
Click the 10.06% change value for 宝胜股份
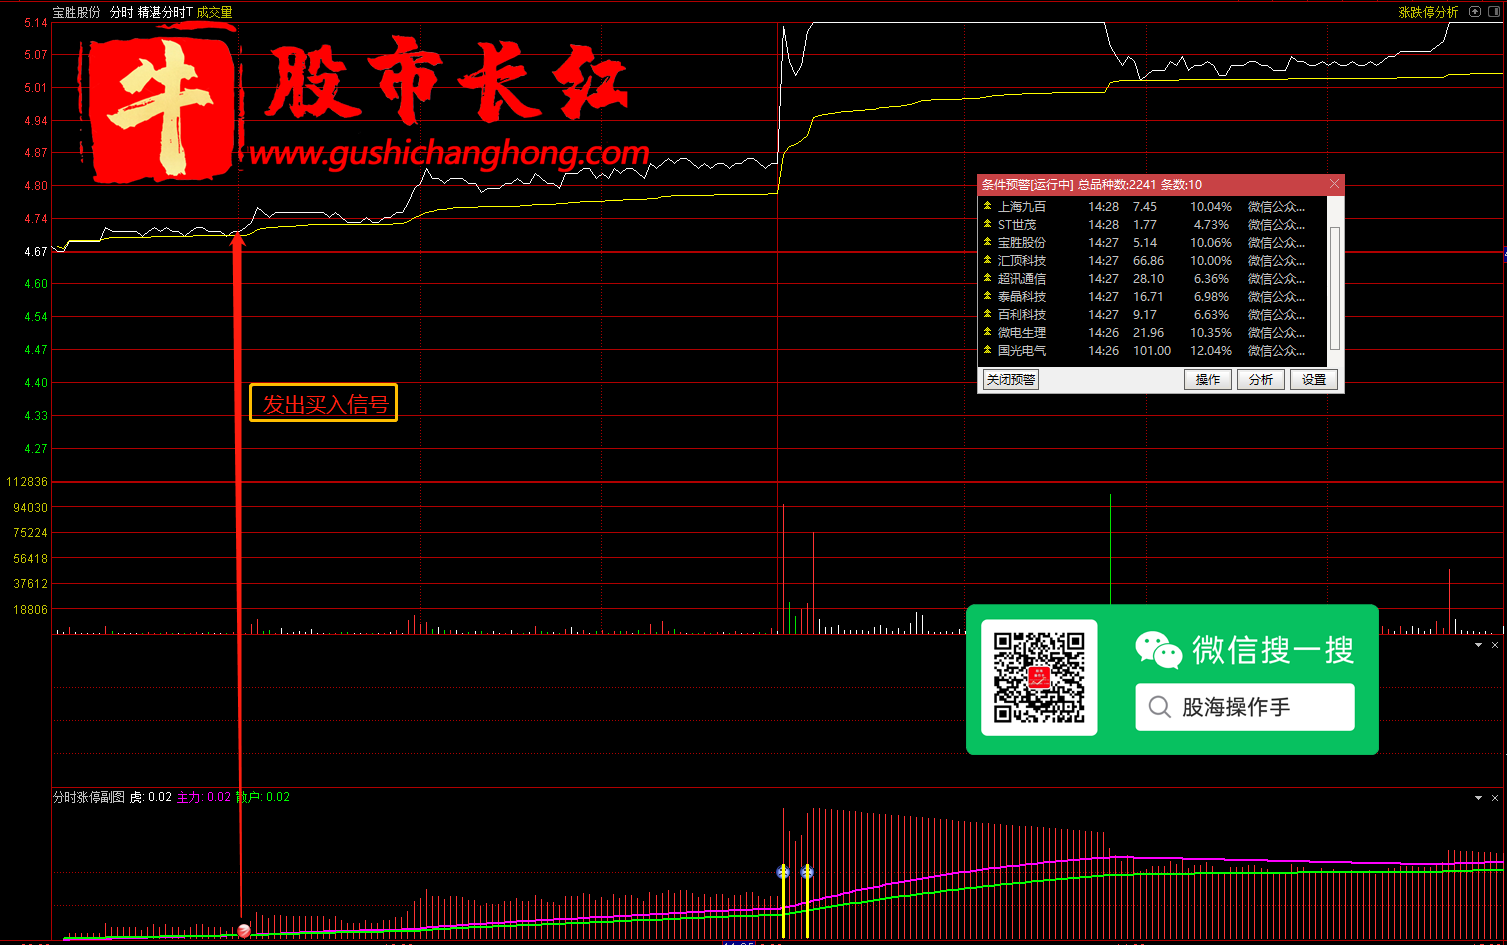click(1211, 243)
